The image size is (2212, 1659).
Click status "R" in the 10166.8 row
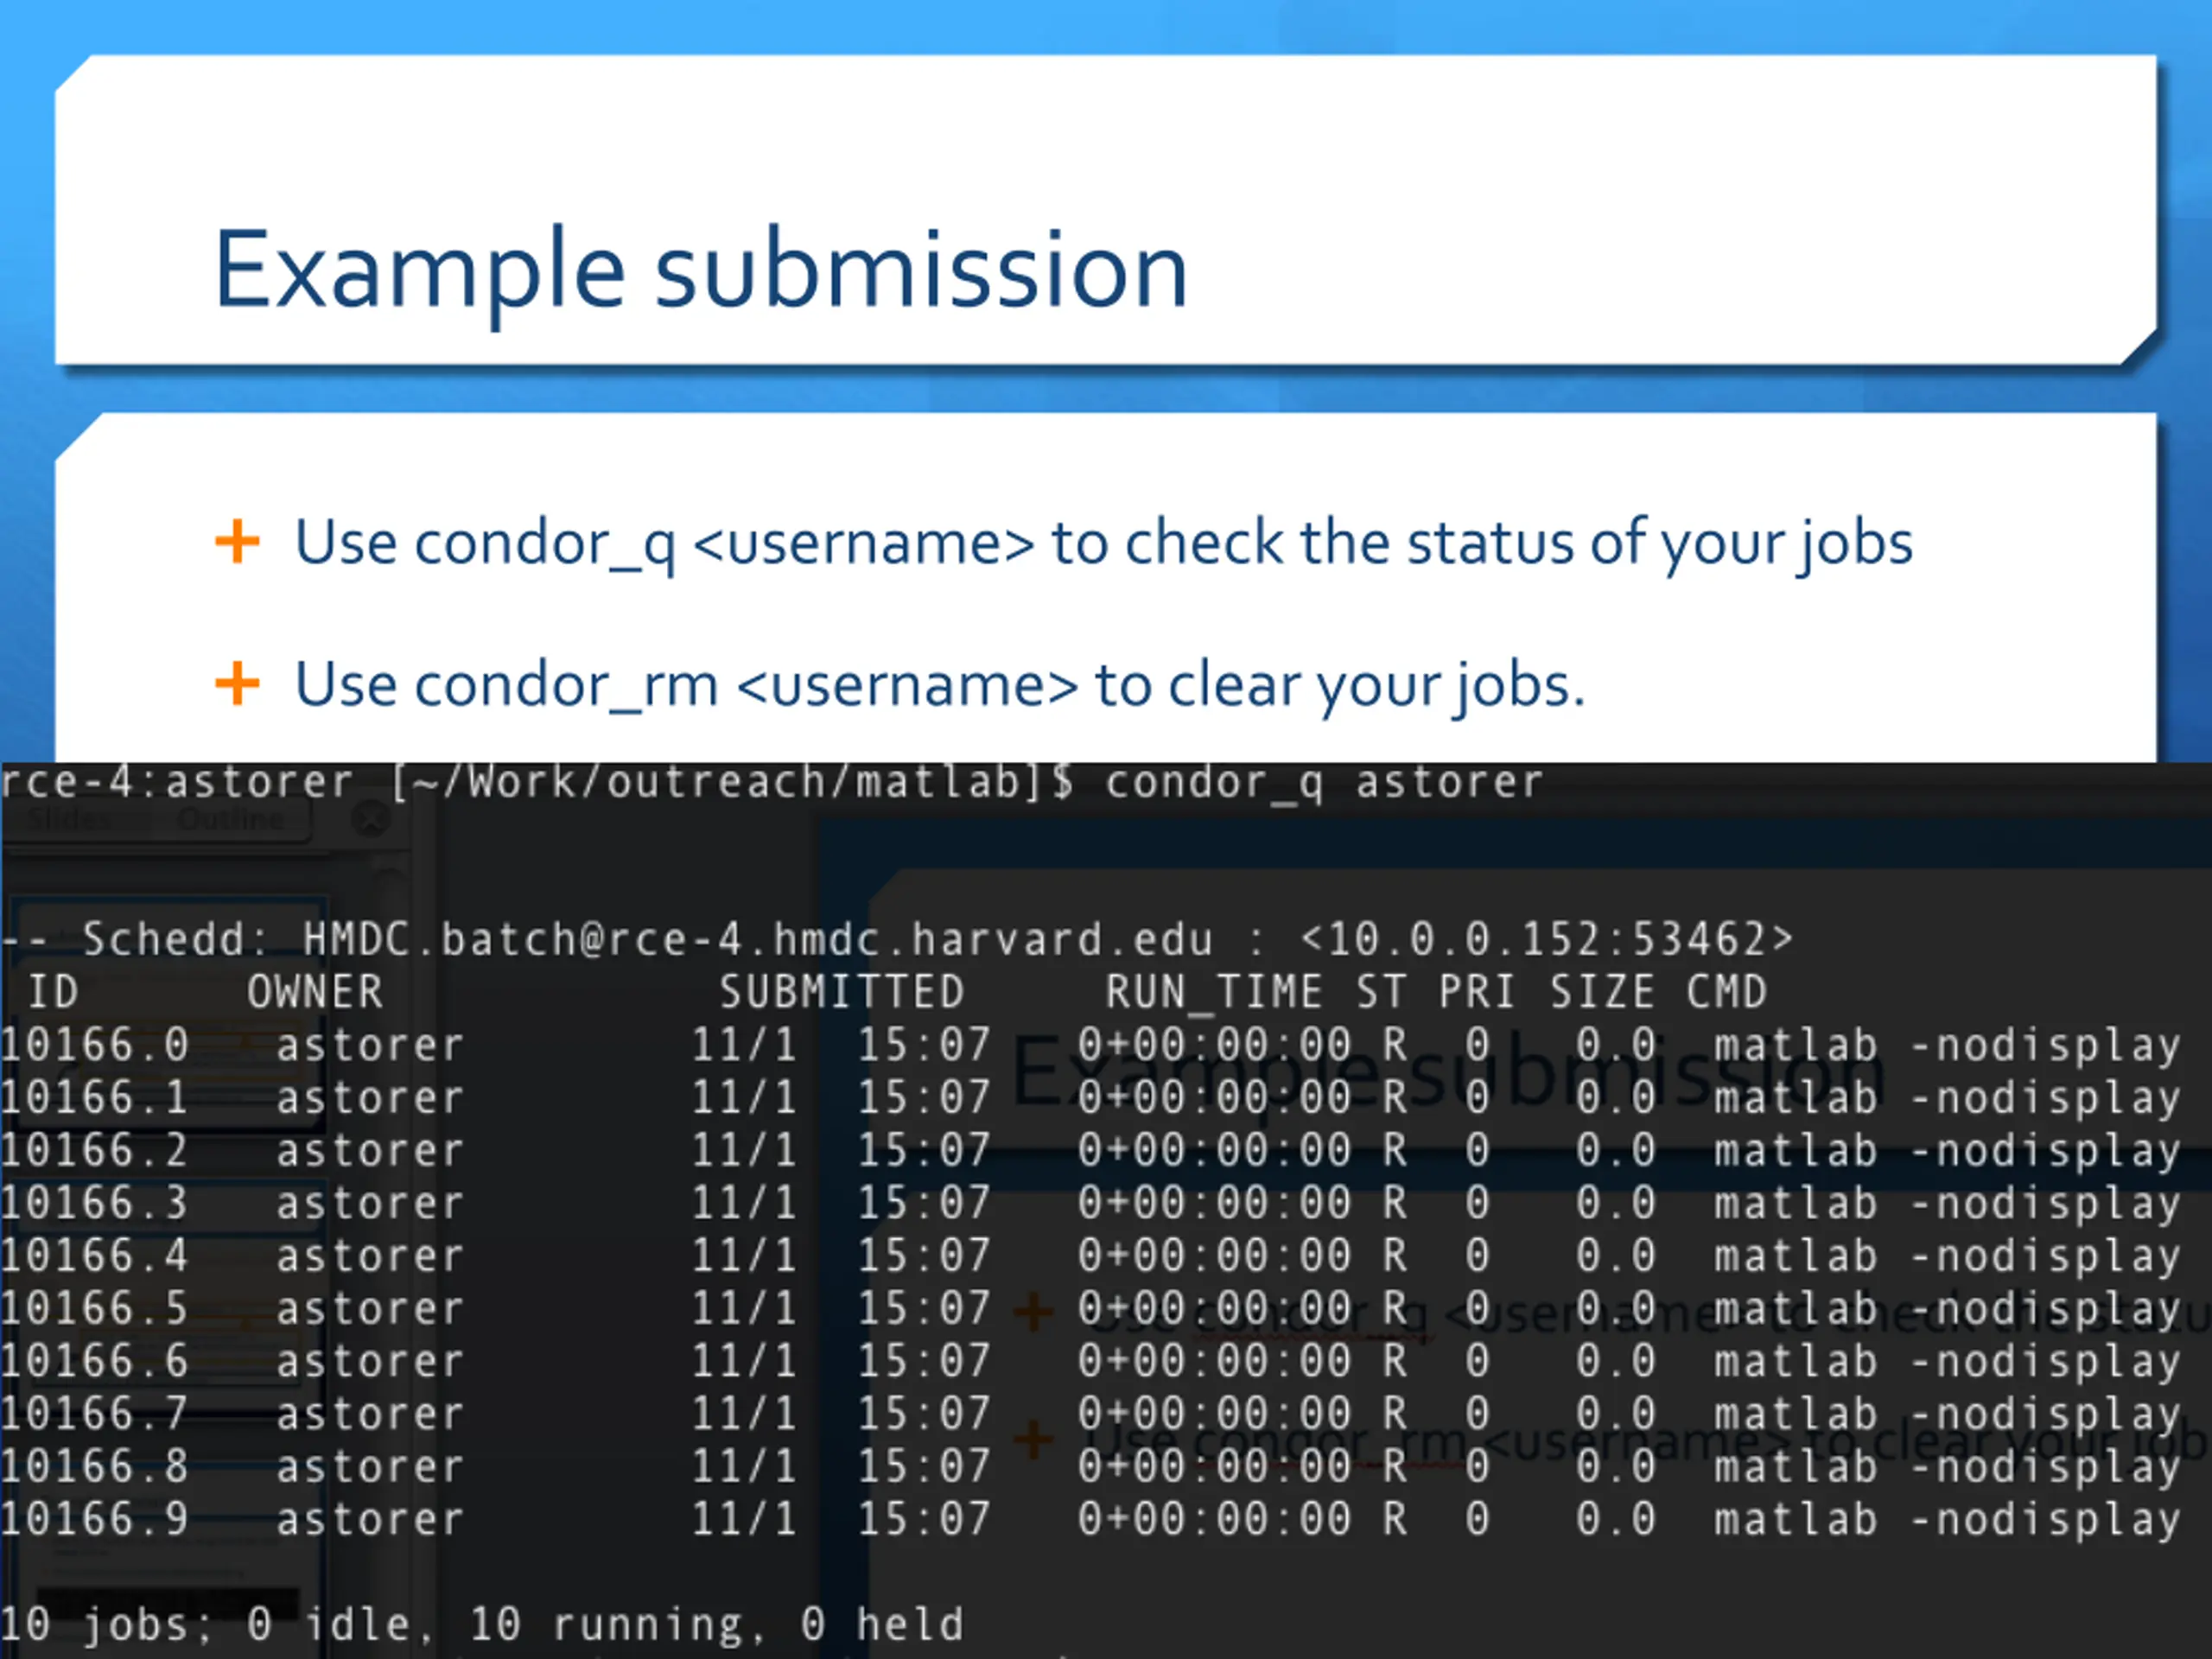click(x=1395, y=1467)
